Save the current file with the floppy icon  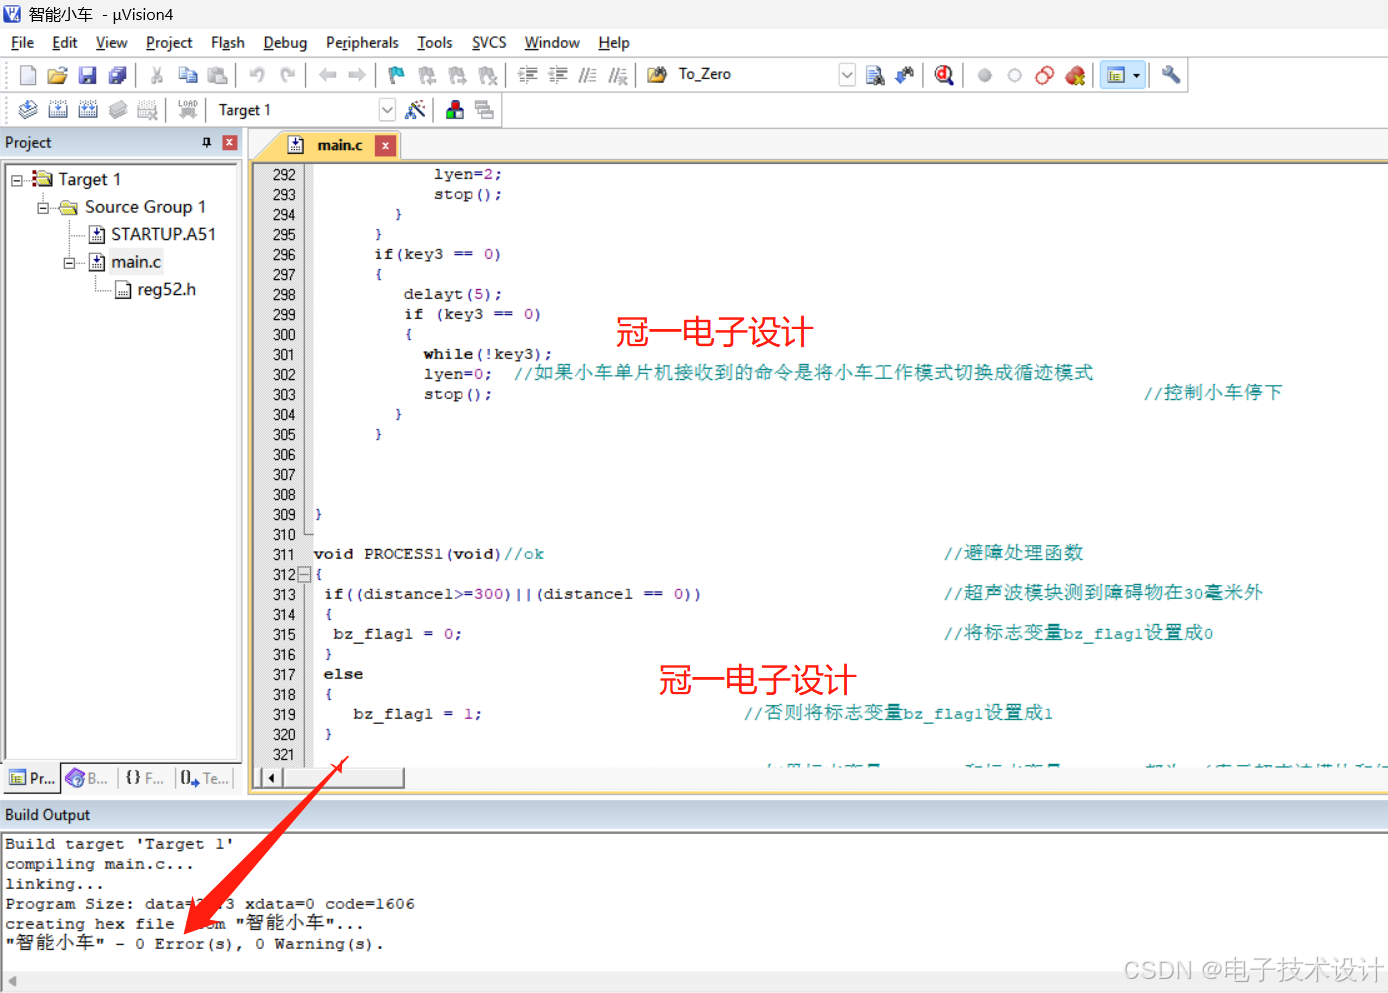(87, 75)
